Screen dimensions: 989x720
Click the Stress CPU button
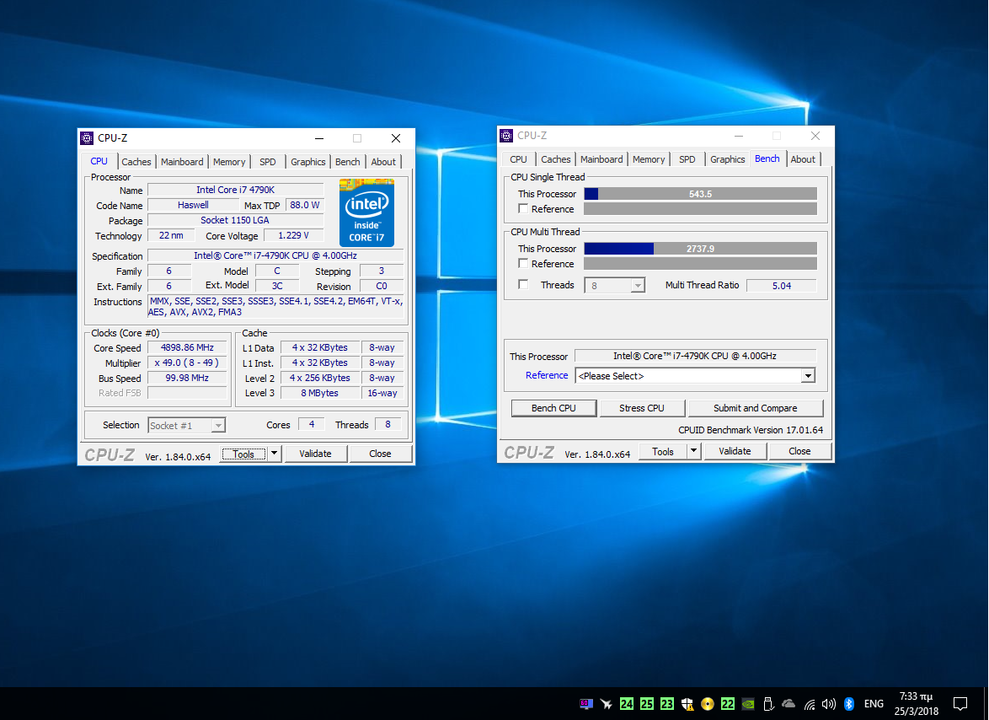(x=641, y=408)
